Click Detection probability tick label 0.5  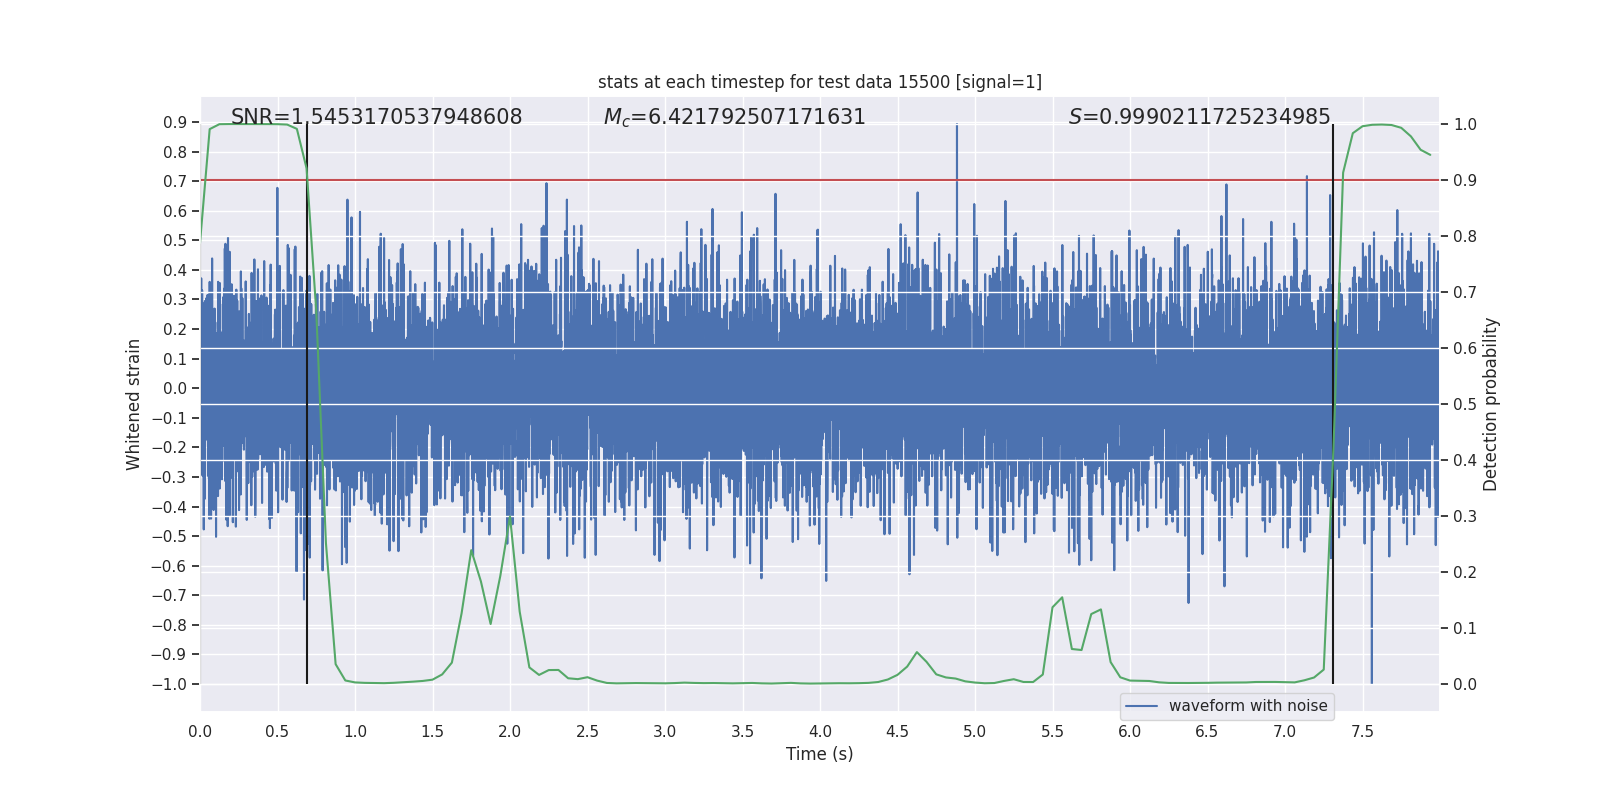[x=1465, y=405]
